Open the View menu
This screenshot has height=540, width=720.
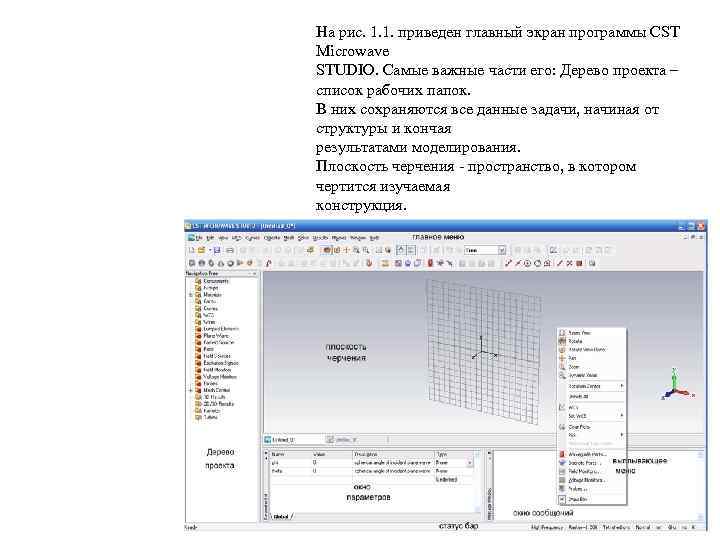pos(223,238)
